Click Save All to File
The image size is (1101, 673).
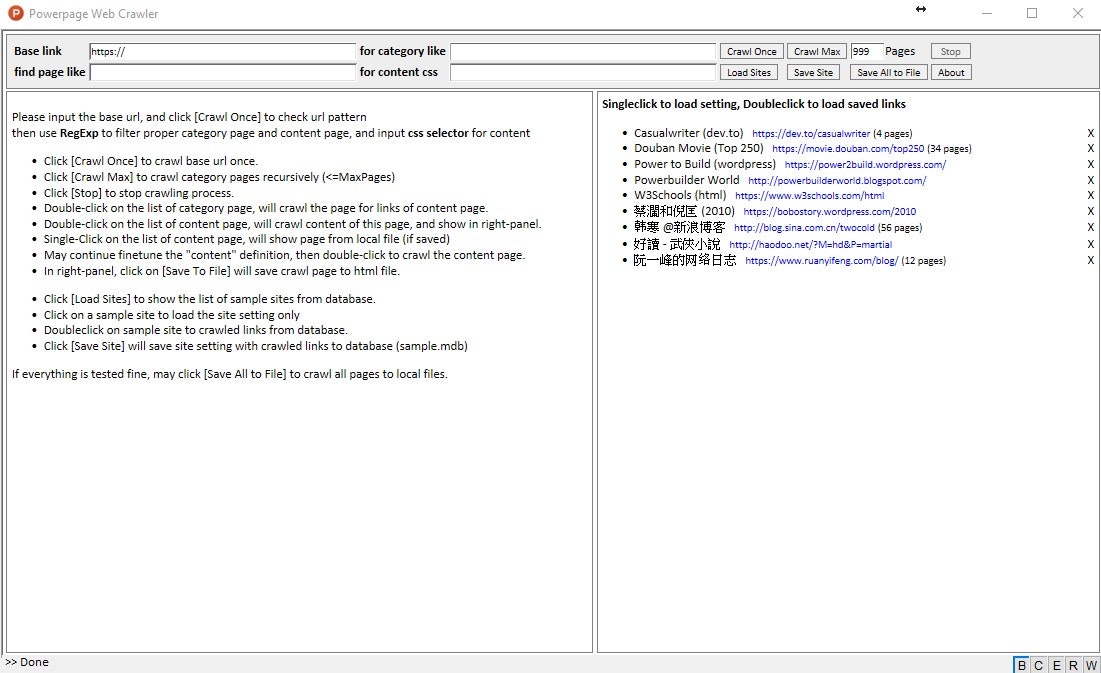point(888,71)
